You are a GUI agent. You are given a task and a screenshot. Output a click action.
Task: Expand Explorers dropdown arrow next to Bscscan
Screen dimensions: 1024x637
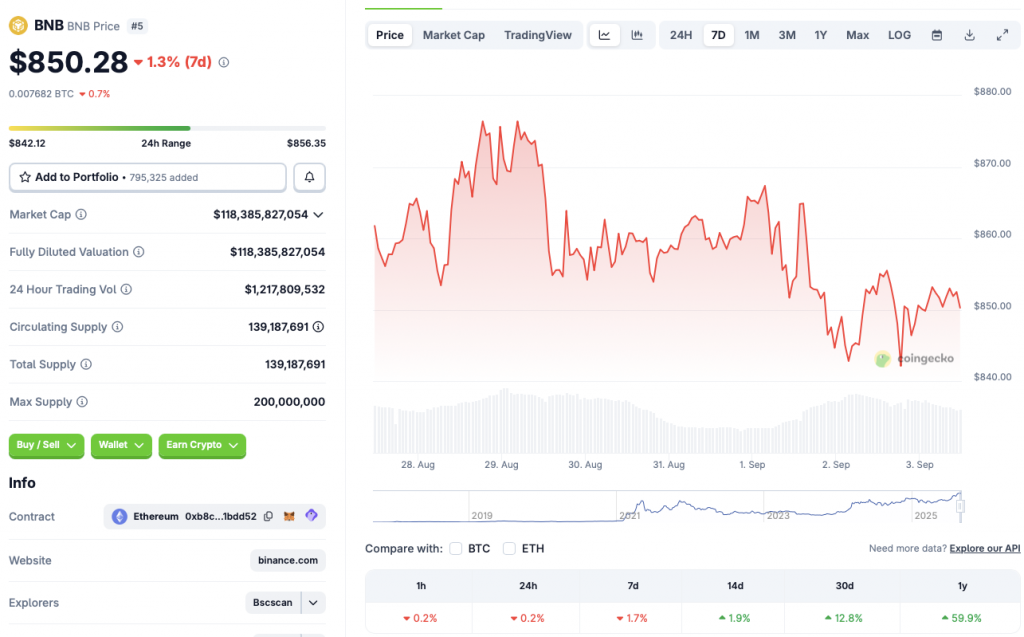[313, 602]
